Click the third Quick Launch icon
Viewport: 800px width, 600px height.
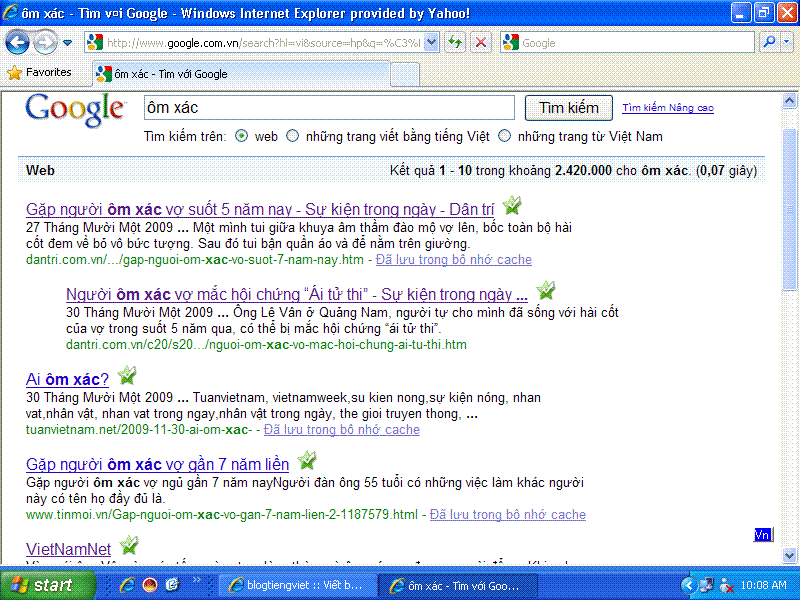point(172,585)
